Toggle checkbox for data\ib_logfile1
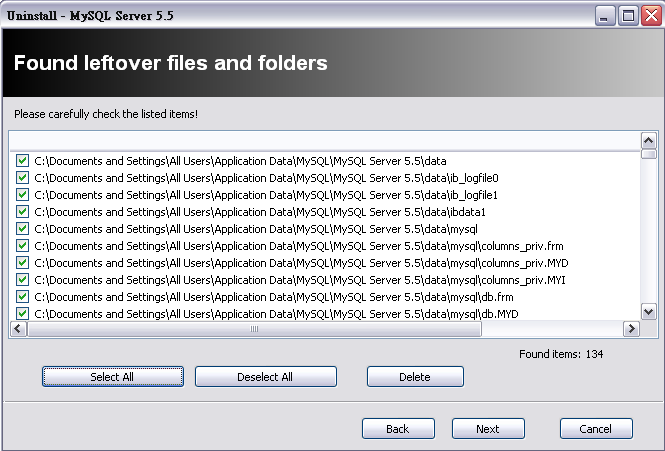The height and width of the screenshot is (451, 665). tap(22, 195)
